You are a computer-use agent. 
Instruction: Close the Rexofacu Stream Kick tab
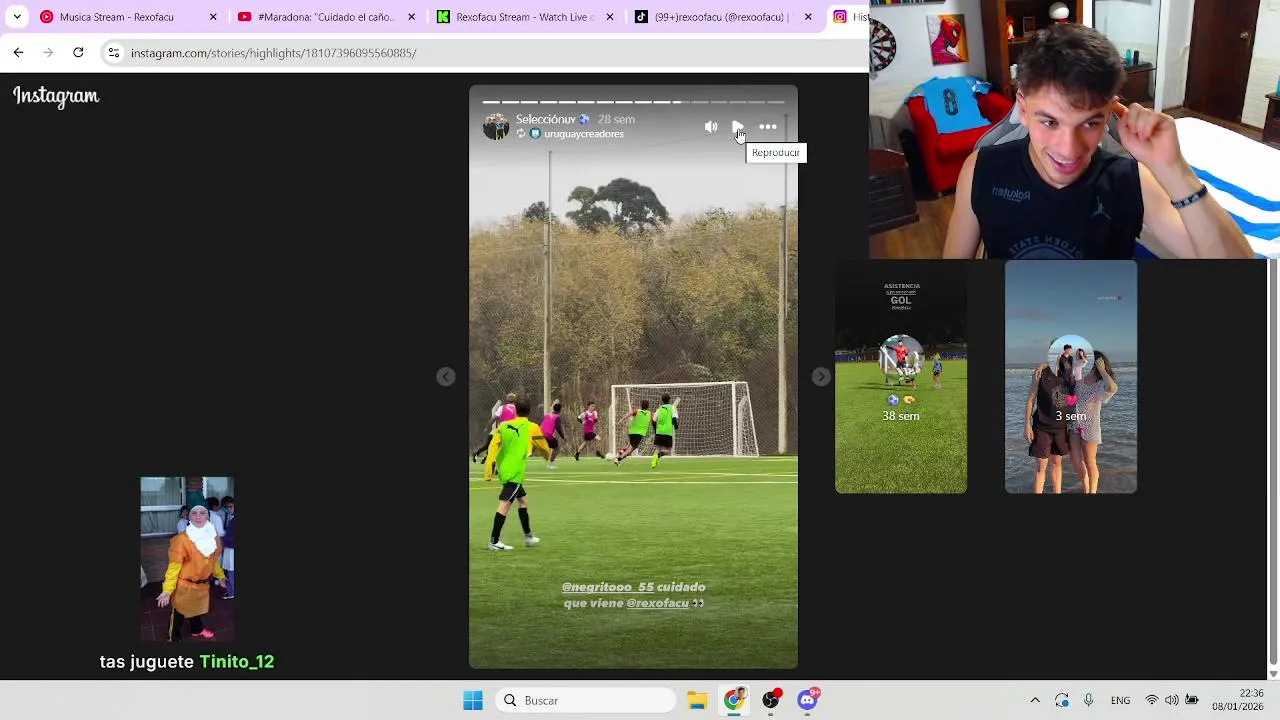click(610, 17)
